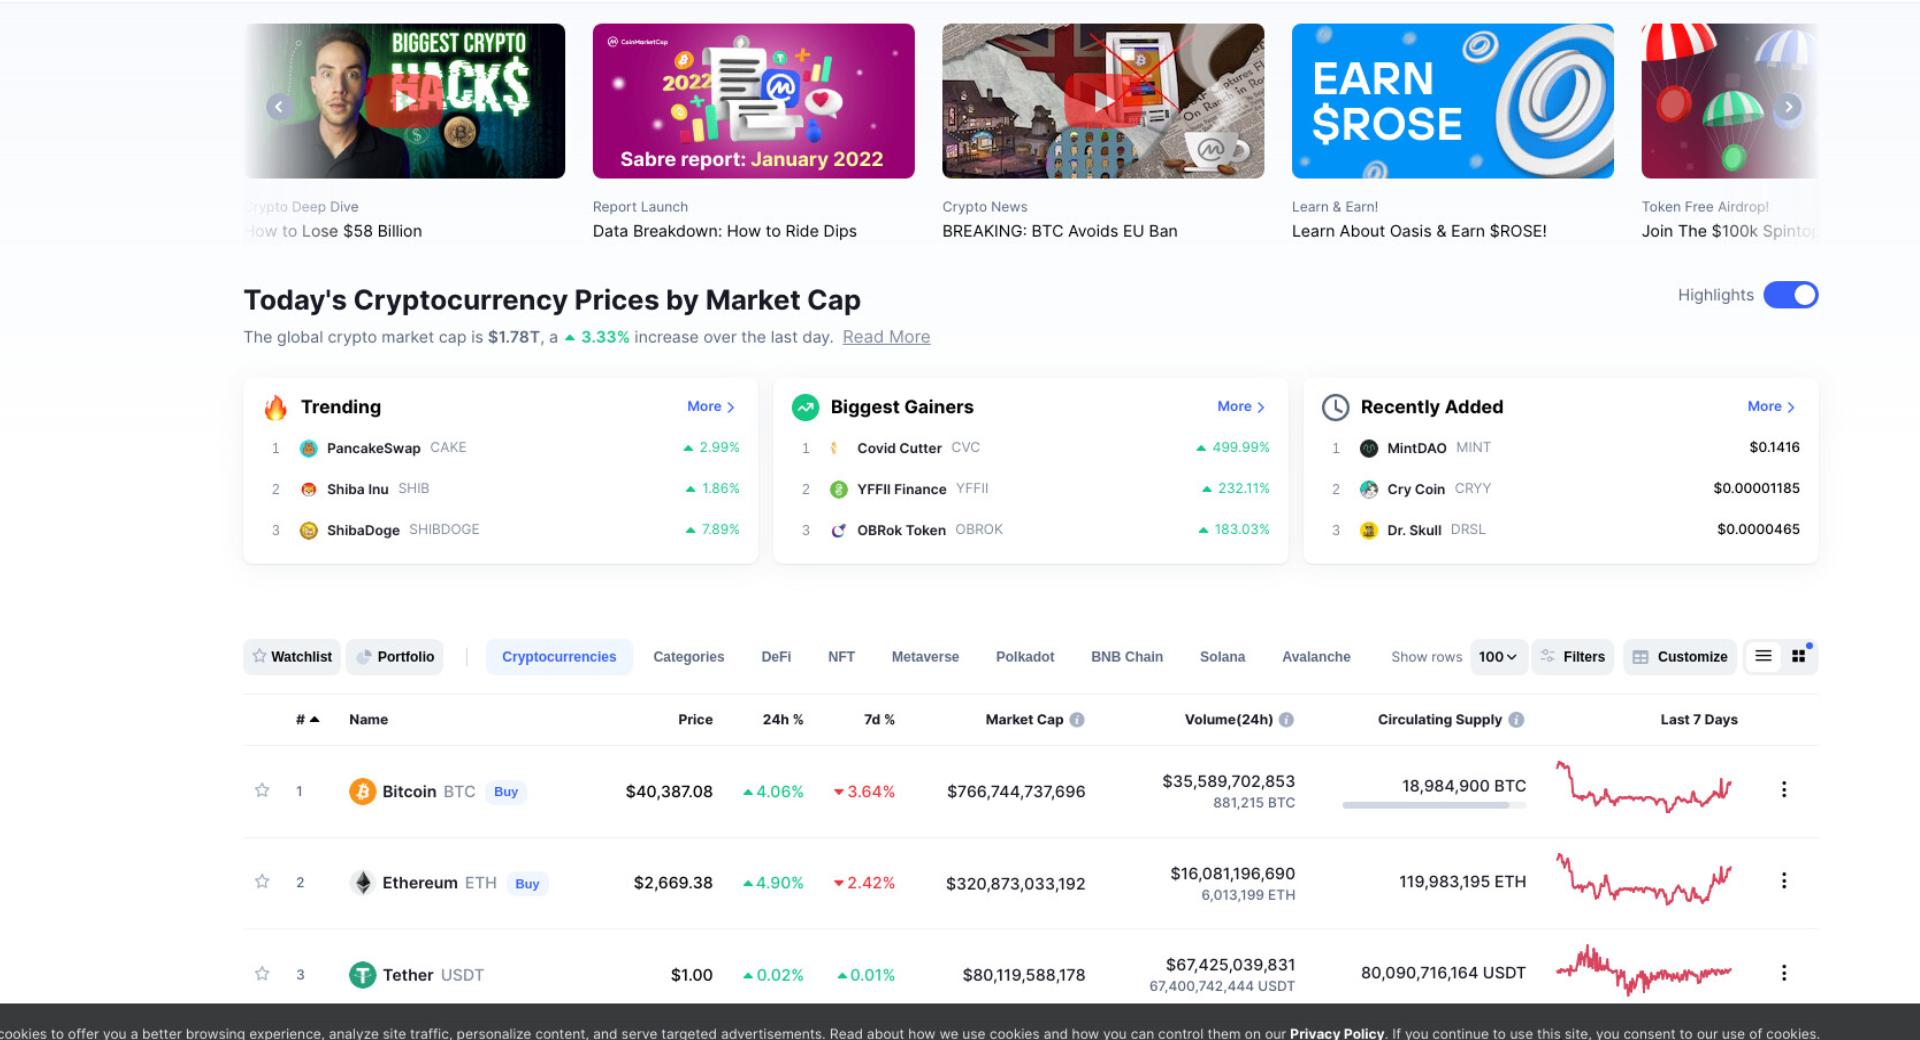
Task: Select the NFT tab
Action: coord(841,657)
